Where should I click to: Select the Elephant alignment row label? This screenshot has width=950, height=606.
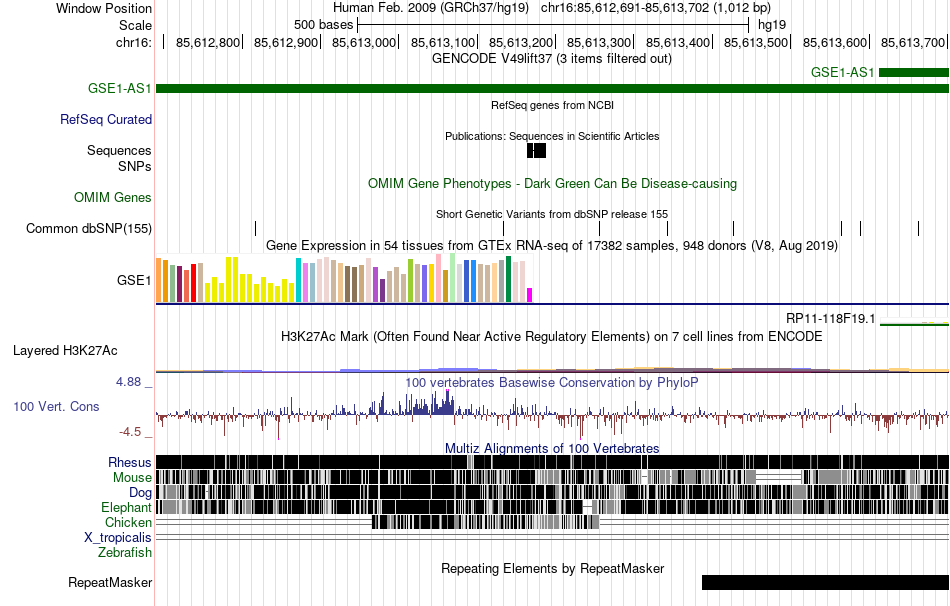point(126,507)
